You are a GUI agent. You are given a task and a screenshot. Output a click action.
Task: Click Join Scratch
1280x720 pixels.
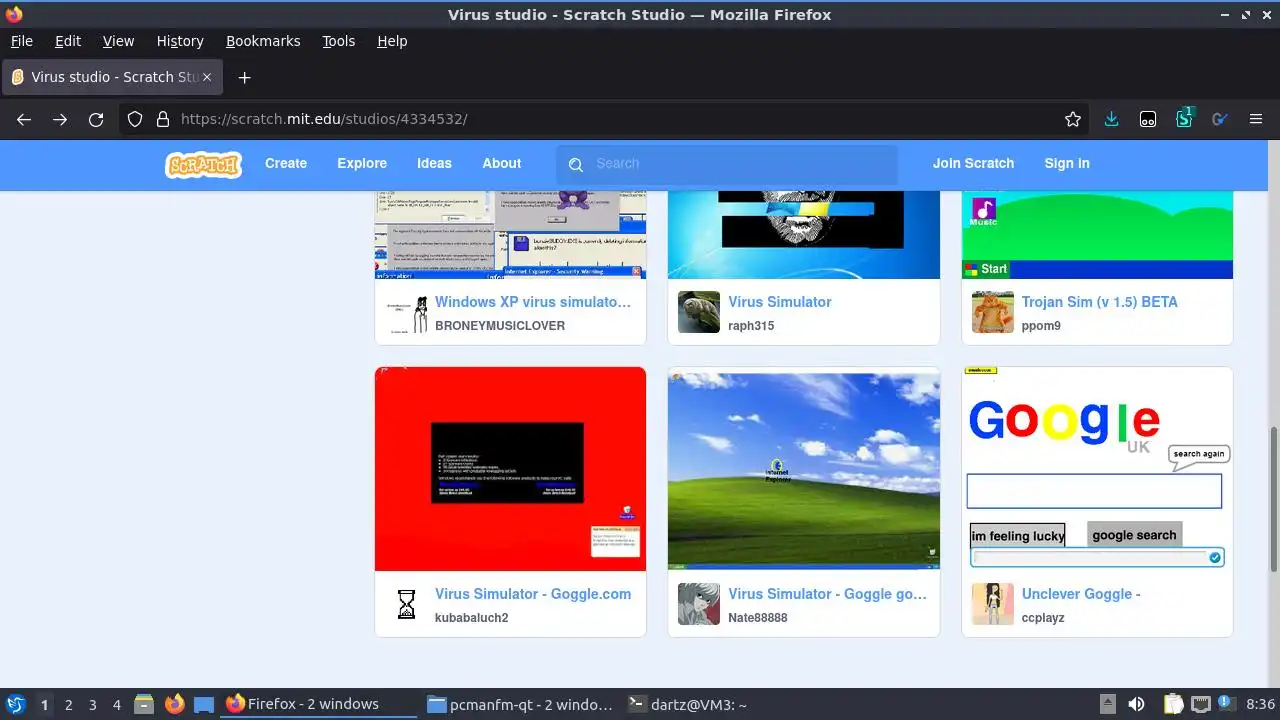tap(973, 164)
